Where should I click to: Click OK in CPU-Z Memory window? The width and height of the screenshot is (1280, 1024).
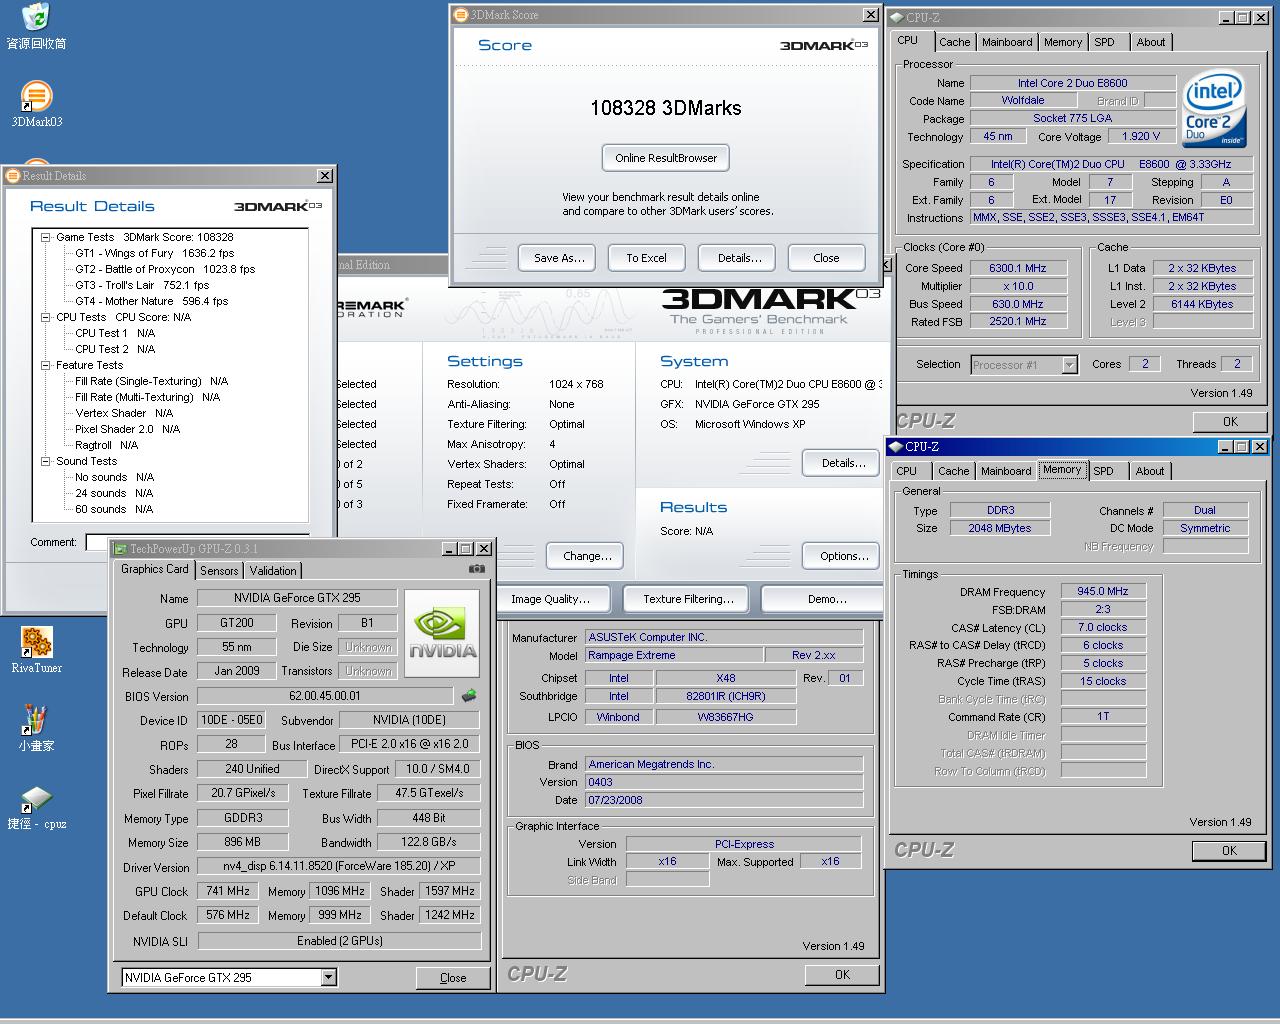1229,851
